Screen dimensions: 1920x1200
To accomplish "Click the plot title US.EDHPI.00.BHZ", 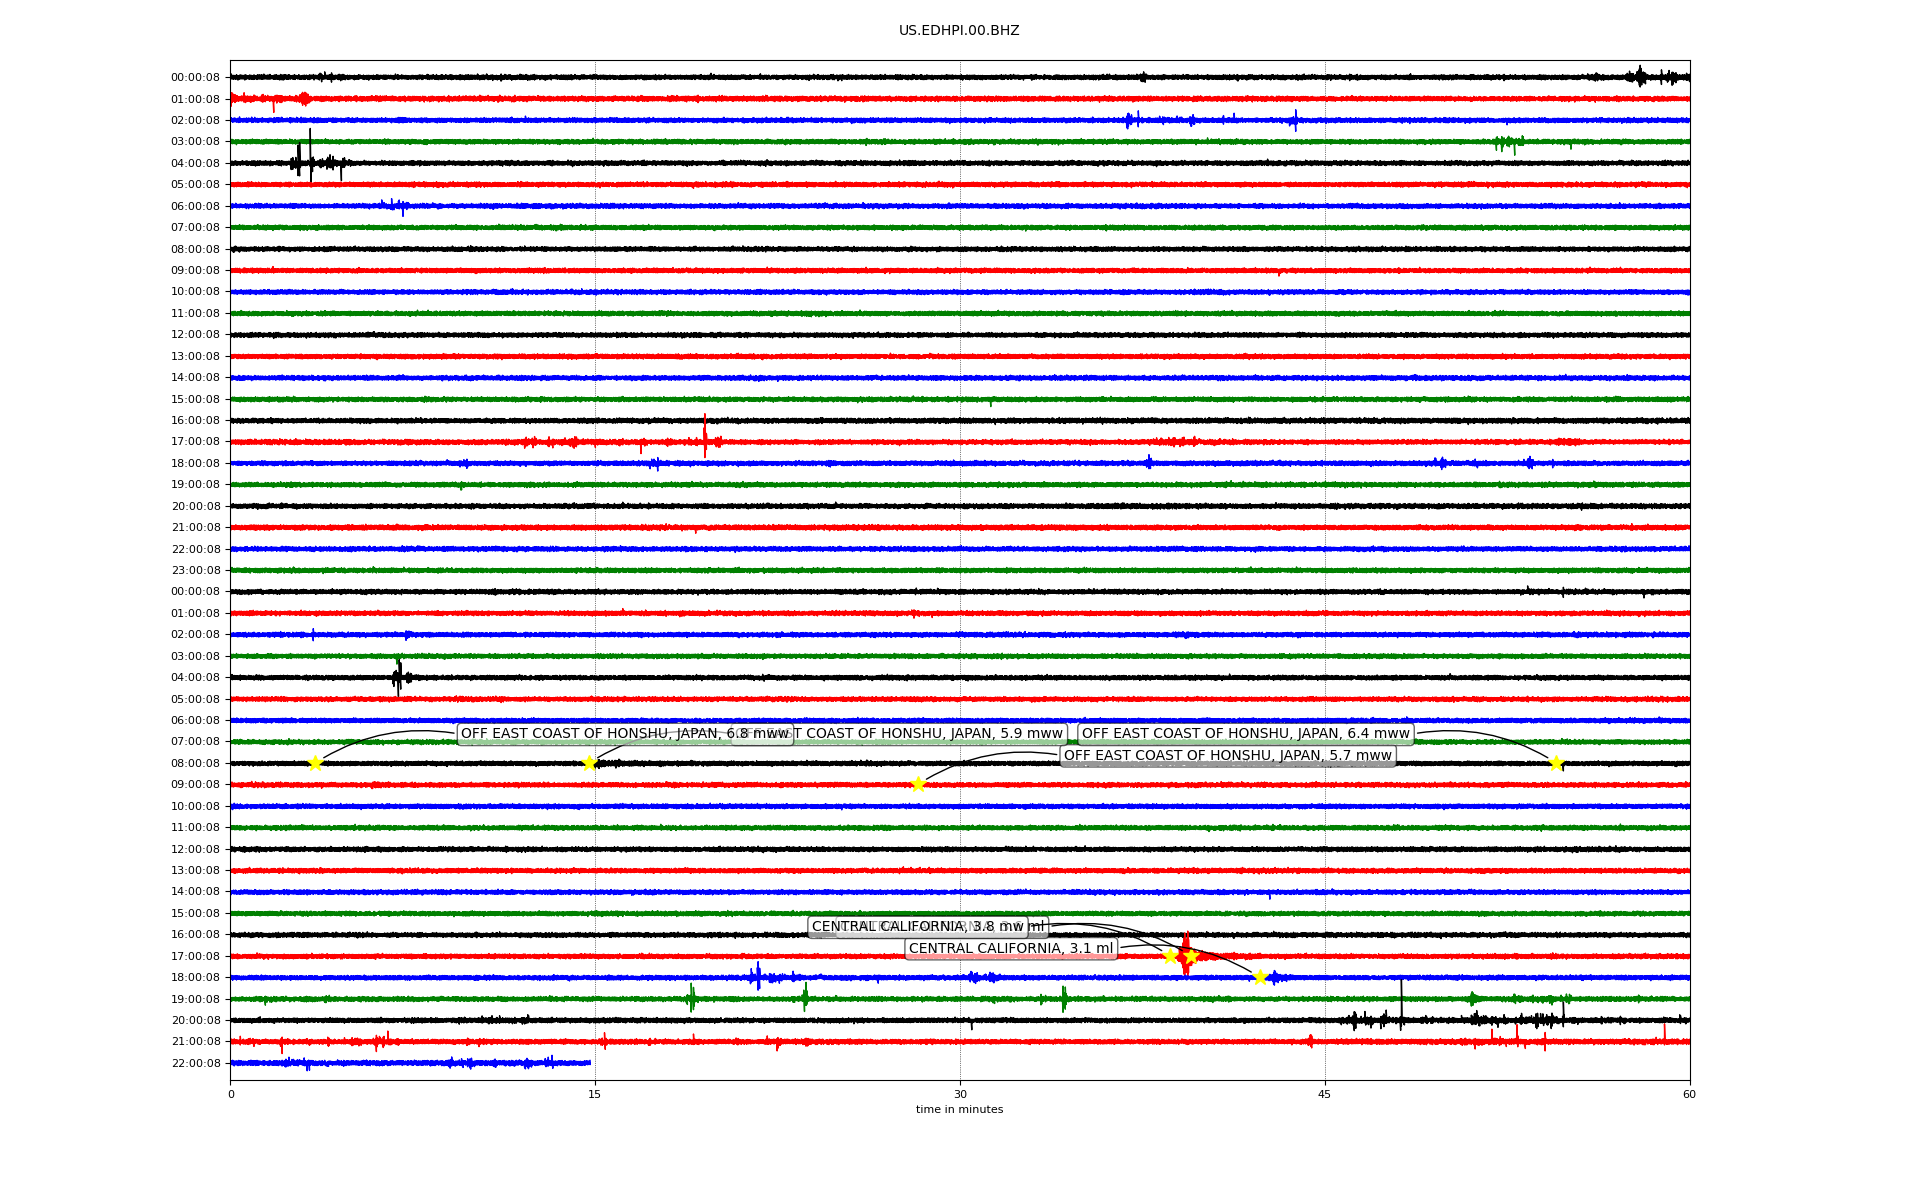I will click(x=959, y=31).
